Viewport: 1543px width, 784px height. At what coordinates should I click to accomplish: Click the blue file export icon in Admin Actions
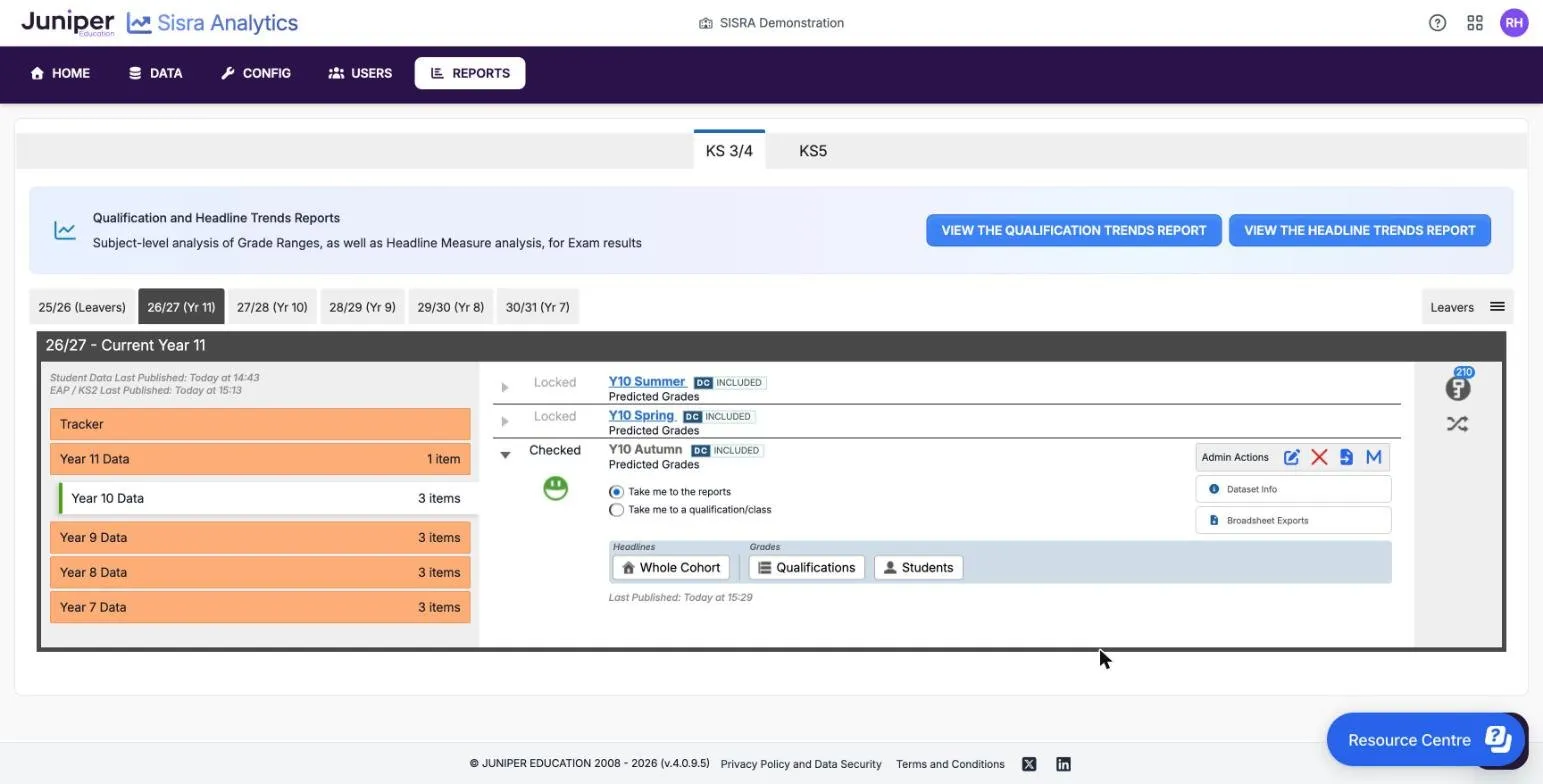click(x=1346, y=457)
